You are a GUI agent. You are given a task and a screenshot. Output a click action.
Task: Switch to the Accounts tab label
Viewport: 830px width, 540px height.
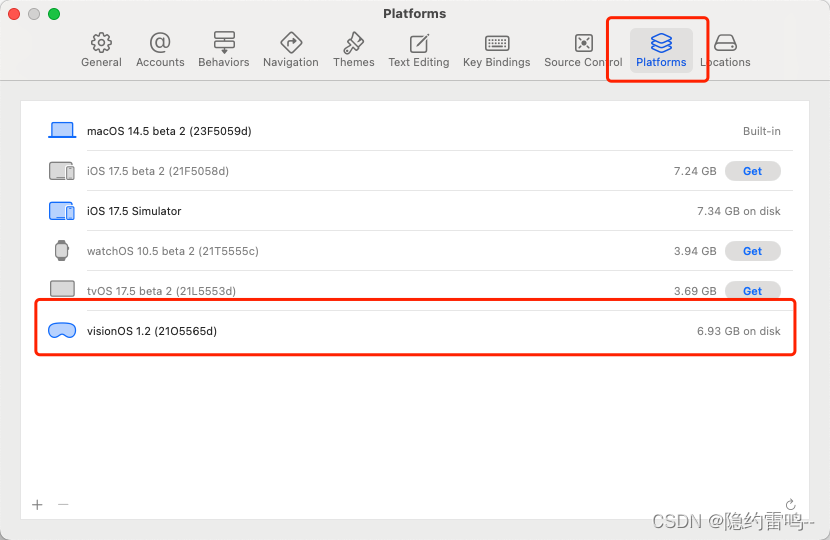click(x=160, y=62)
